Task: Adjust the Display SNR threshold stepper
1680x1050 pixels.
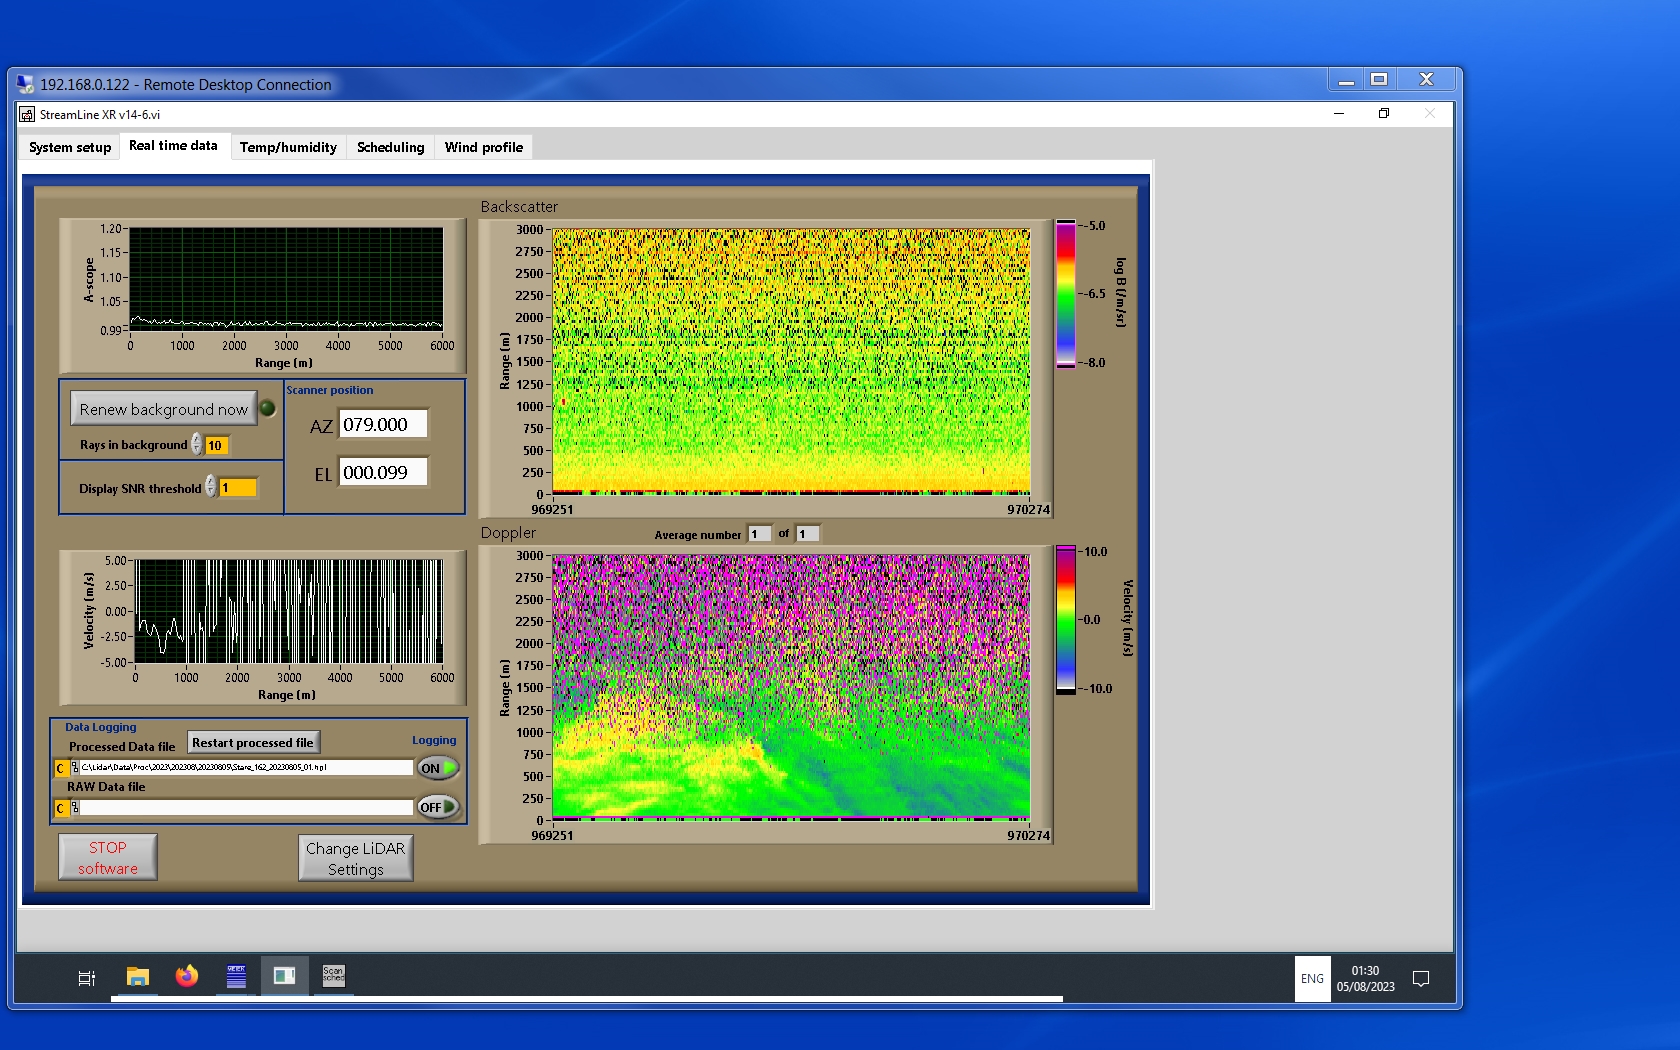Action: (210, 487)
